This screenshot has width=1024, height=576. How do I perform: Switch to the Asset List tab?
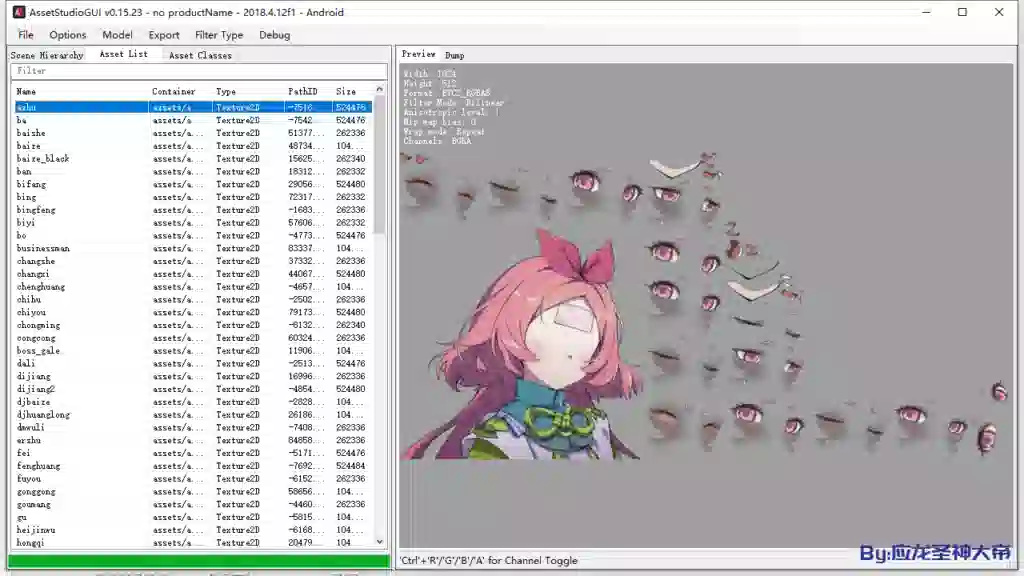(x=123, y=55)
